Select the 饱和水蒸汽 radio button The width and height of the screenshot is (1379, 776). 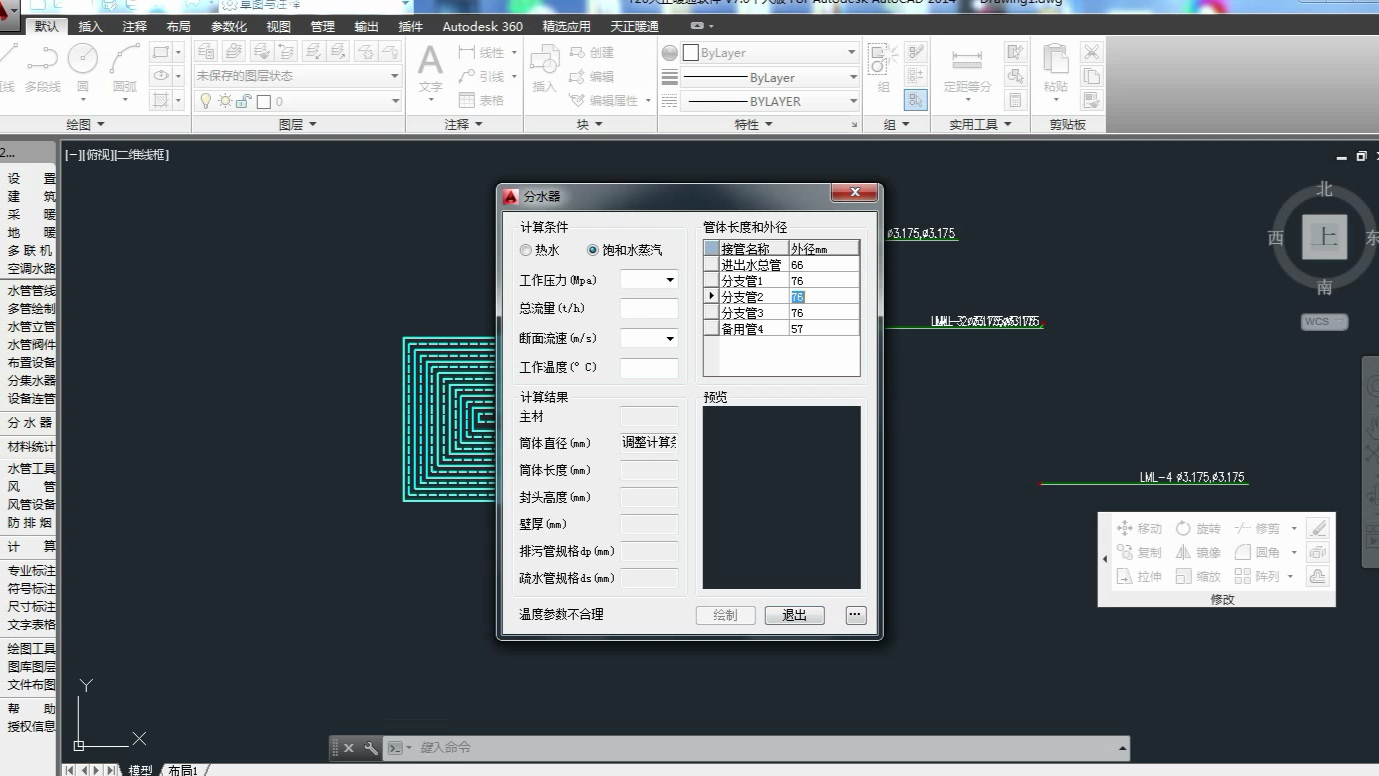625,250
